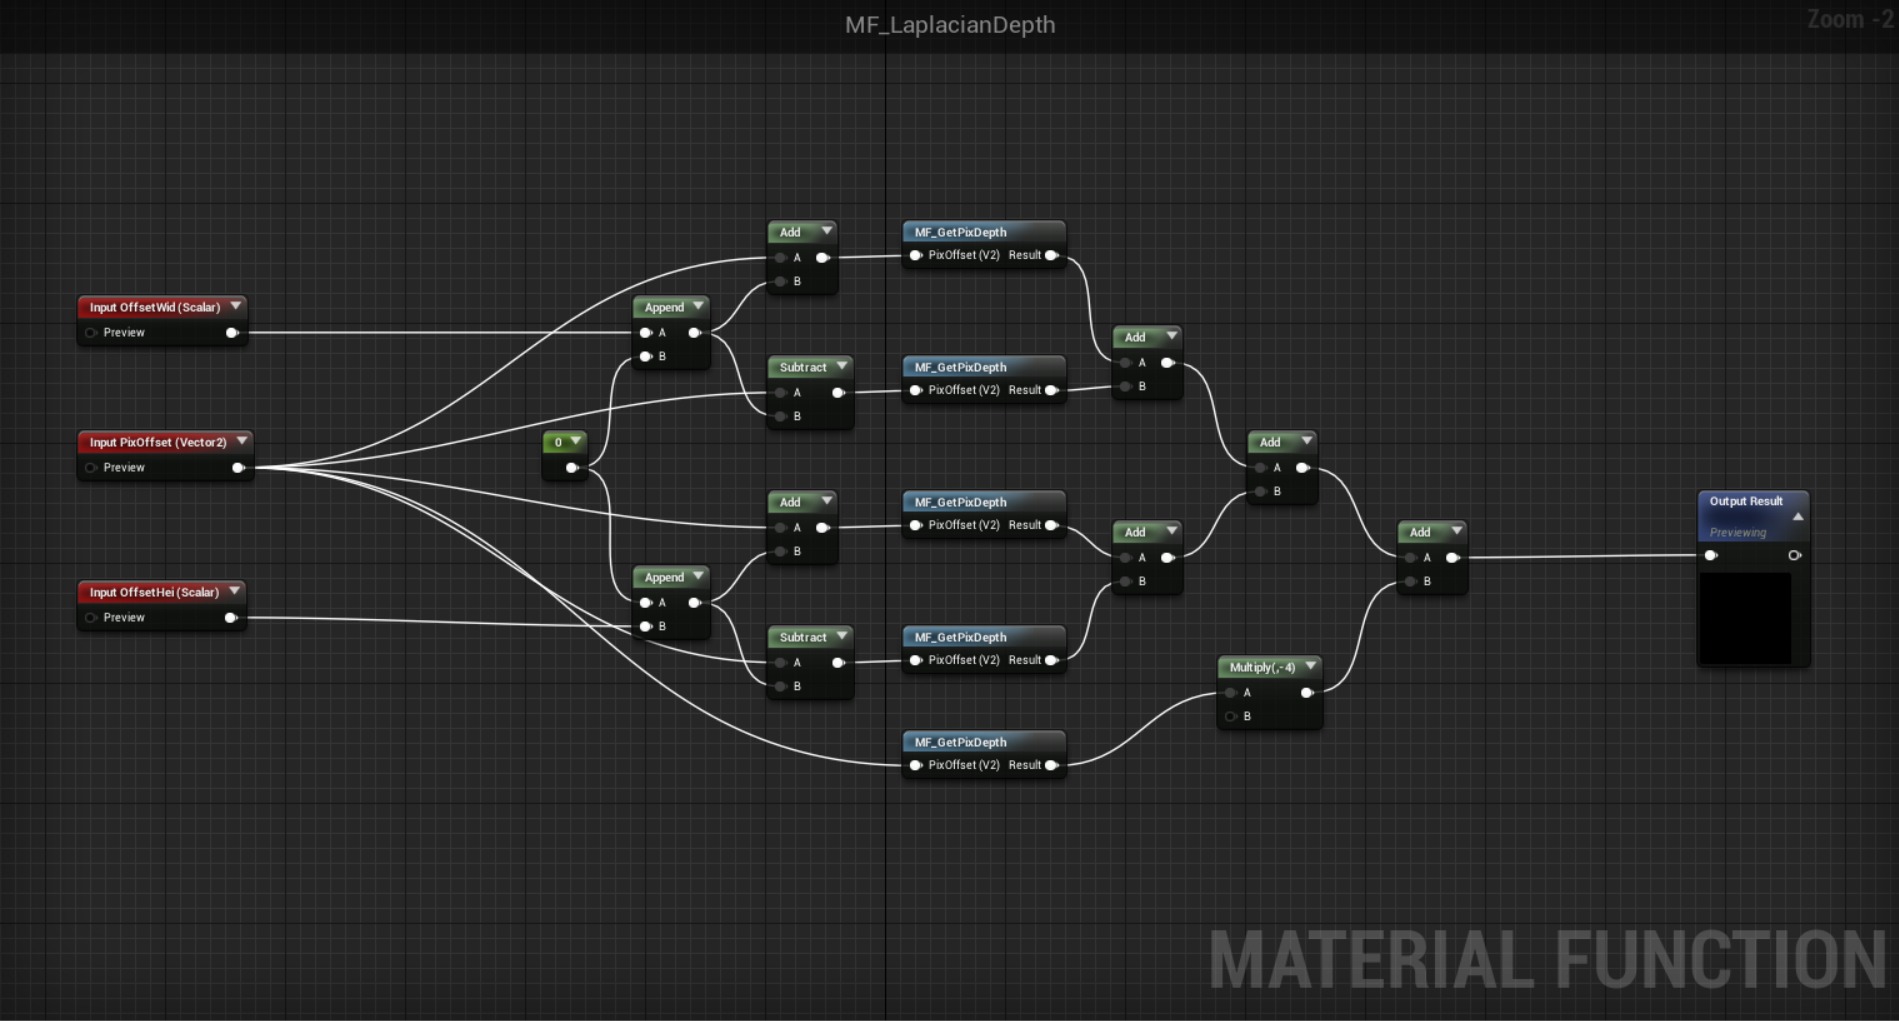Expand the Input OffsetWid (Scalar) node arrow

click(x=236, y=306)
